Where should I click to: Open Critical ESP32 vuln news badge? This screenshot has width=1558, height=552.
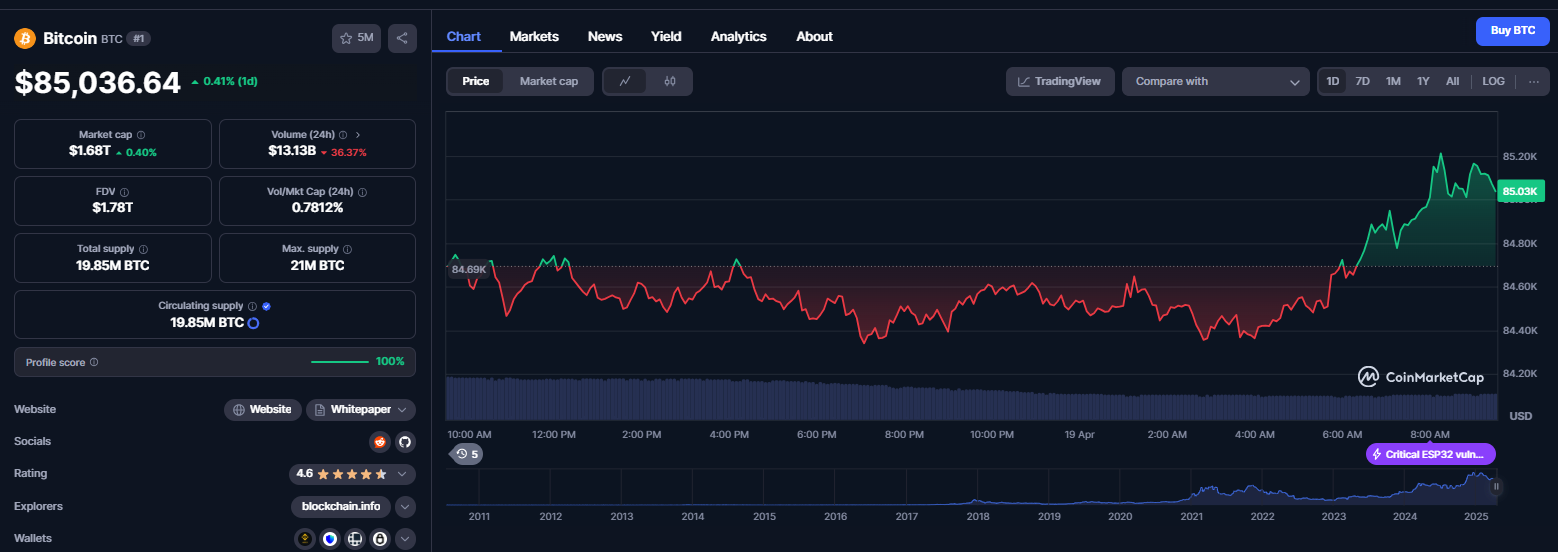pyautogui.click(x=1431, y=454)
